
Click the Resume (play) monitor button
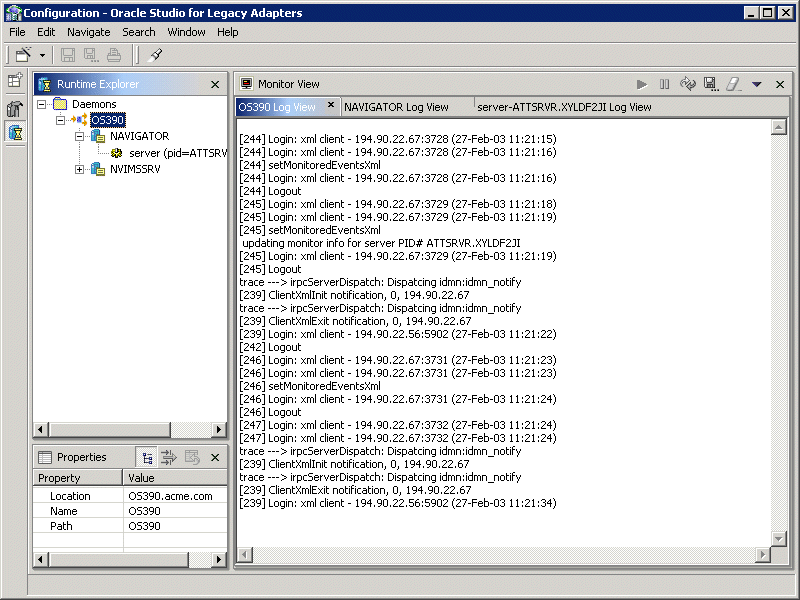click(x=642, y=84)
